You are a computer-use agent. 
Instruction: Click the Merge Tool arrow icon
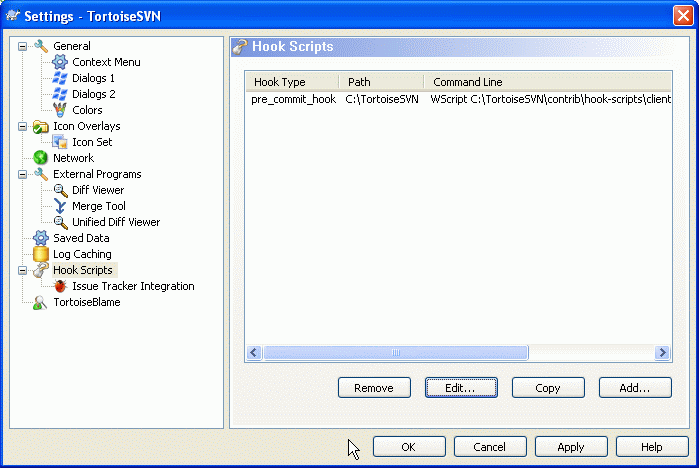coord(60,206)
